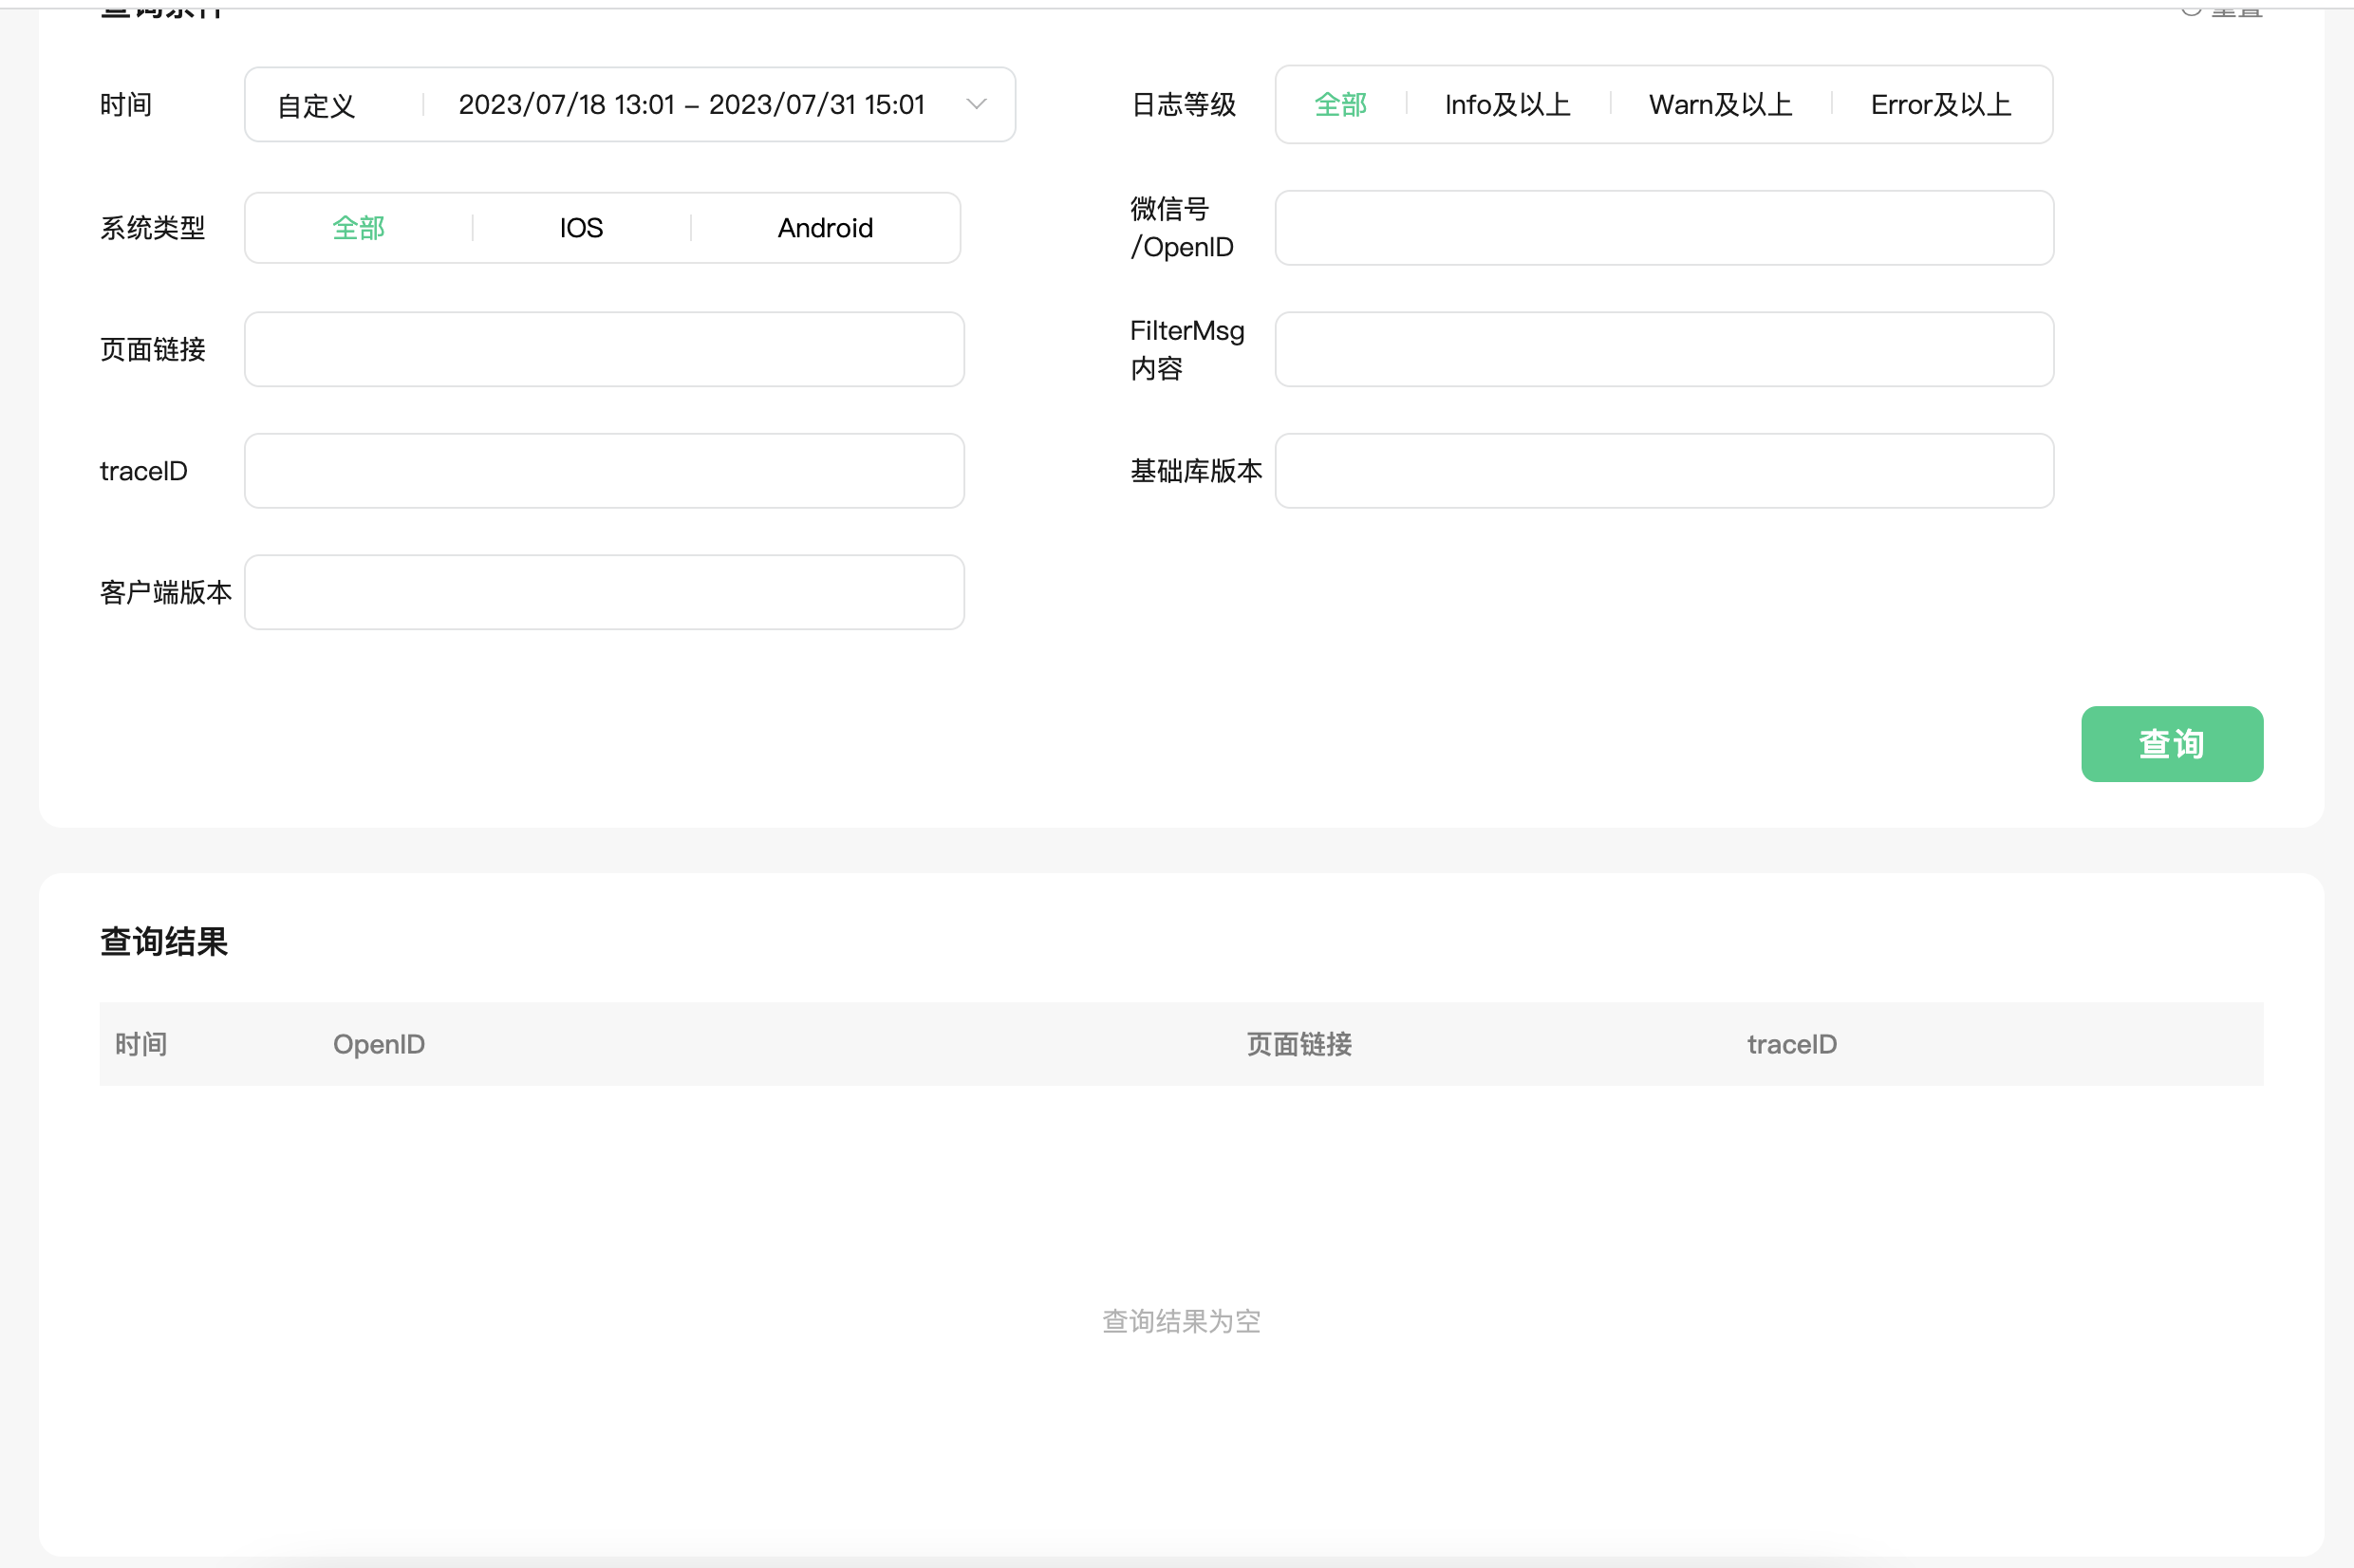
Task: Select Warn及以上 log level
Action: point(1720,105)
